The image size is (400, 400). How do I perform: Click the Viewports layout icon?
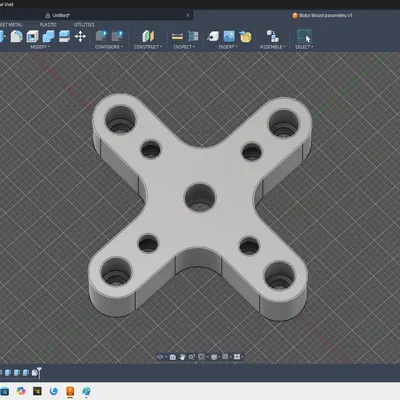237,357
